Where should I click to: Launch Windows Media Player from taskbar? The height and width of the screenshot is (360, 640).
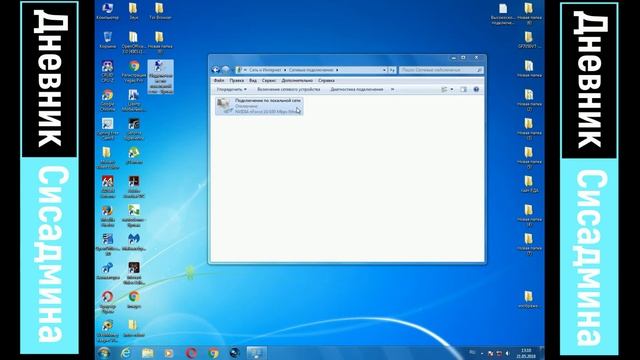[x=169, y=353]
